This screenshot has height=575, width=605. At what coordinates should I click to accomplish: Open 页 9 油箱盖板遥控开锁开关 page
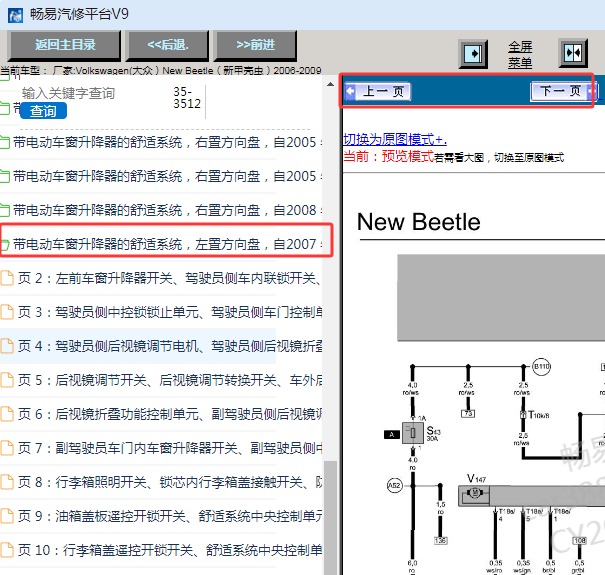[x=161, y=516]
